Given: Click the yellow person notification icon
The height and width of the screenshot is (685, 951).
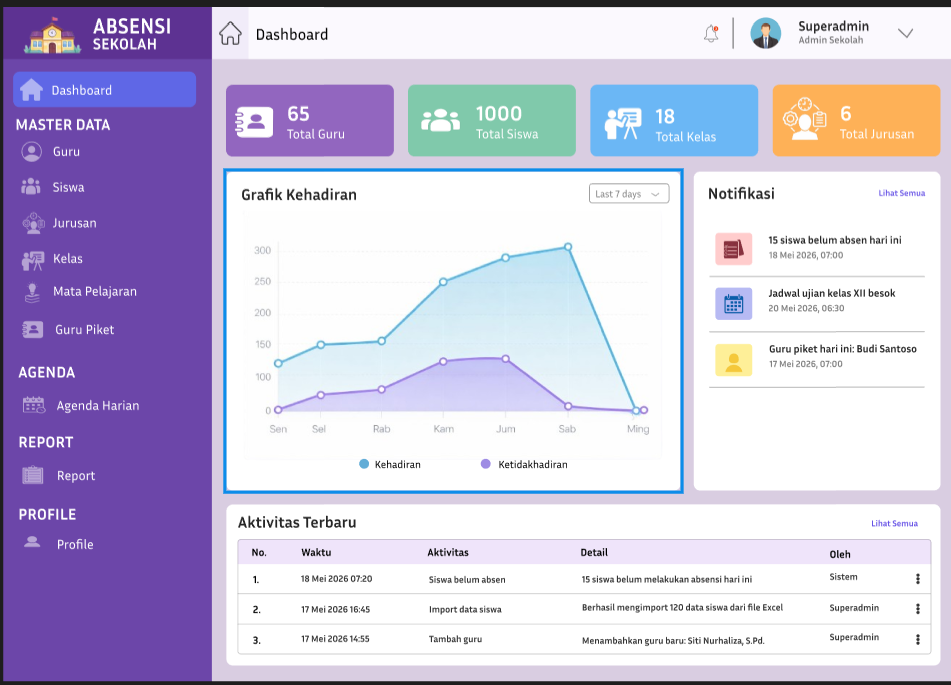Looking at the screenshot, I should (x=733, y=360).
